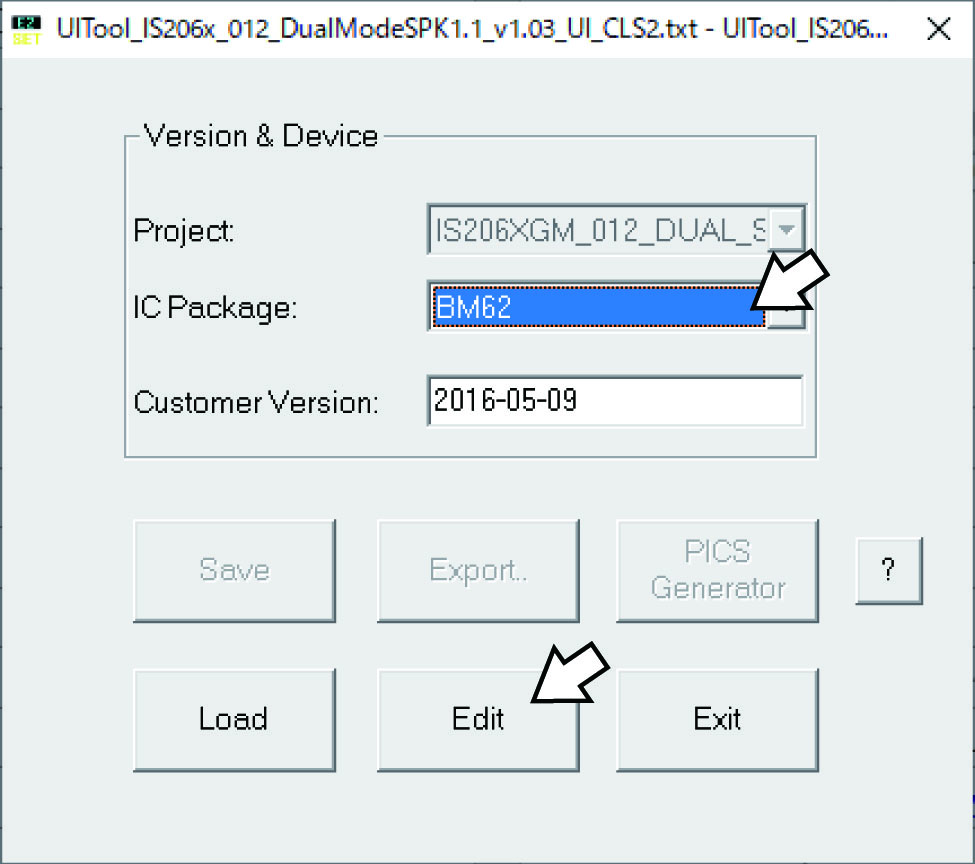Launch the PICS Generator
975x864 pixels.
tap(718, 570)
